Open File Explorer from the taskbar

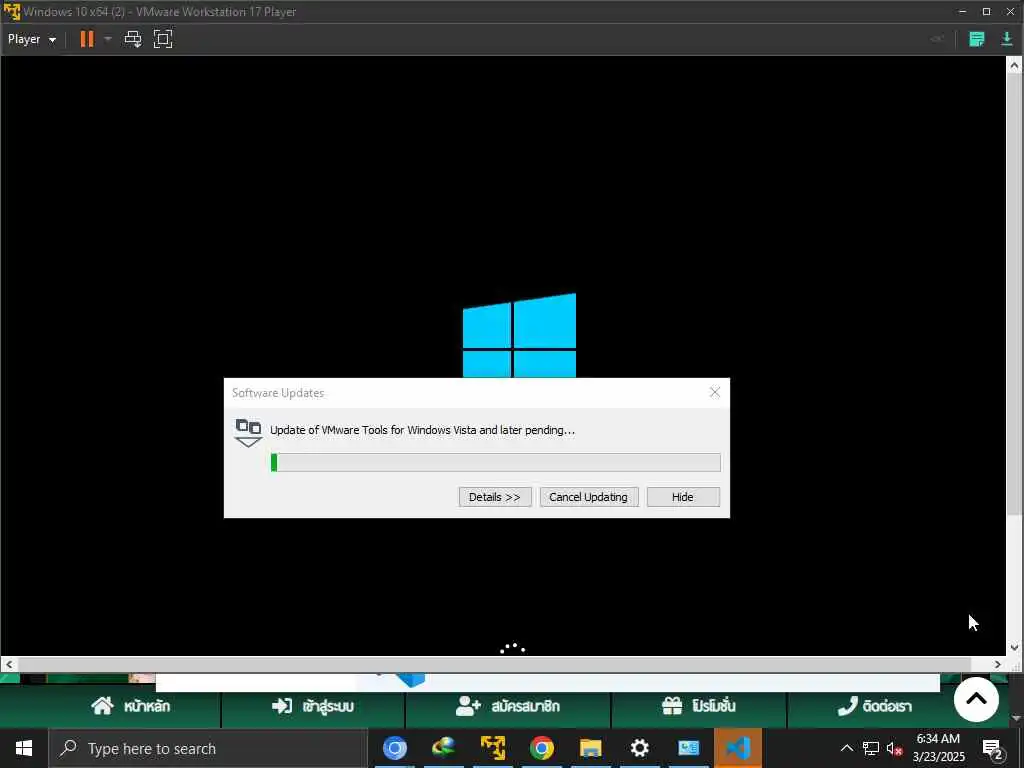590,748
